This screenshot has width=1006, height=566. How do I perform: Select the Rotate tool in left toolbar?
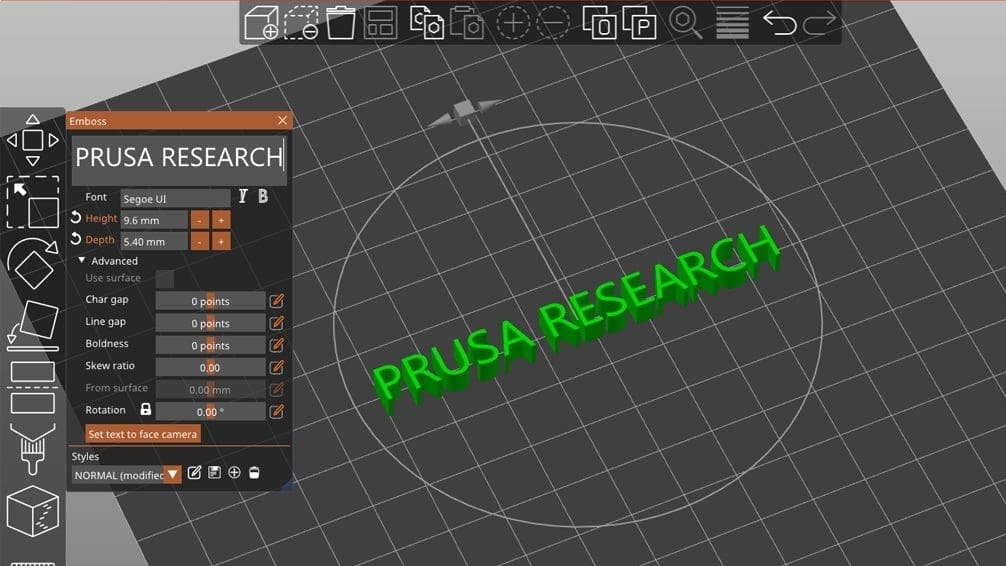tap(33, 263)
